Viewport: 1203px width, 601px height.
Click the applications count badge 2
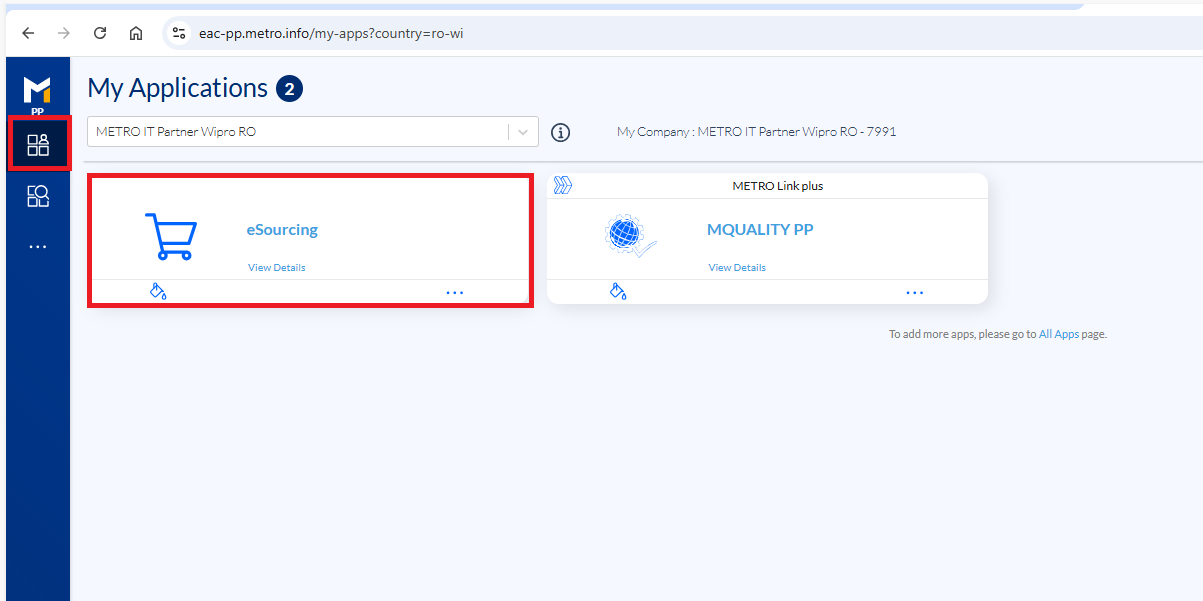tap(289, 89)
